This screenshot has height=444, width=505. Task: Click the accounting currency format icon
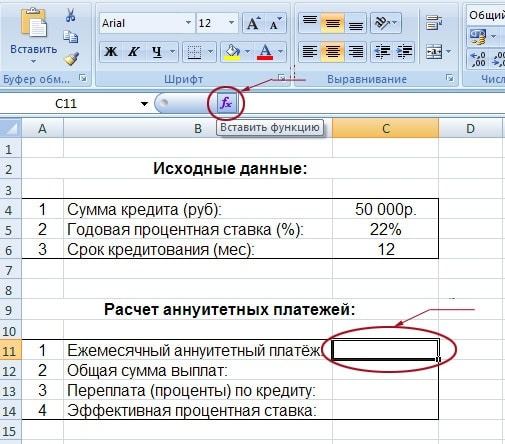coord(478,36)
